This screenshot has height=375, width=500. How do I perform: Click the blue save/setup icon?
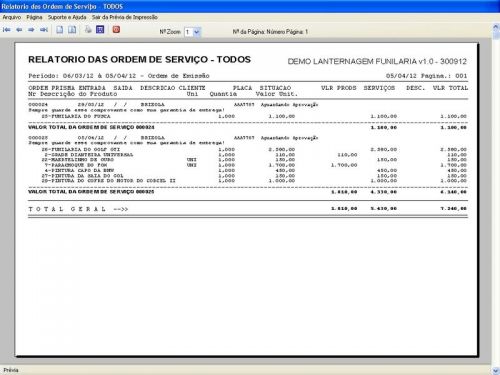click(x=100, y=30)
